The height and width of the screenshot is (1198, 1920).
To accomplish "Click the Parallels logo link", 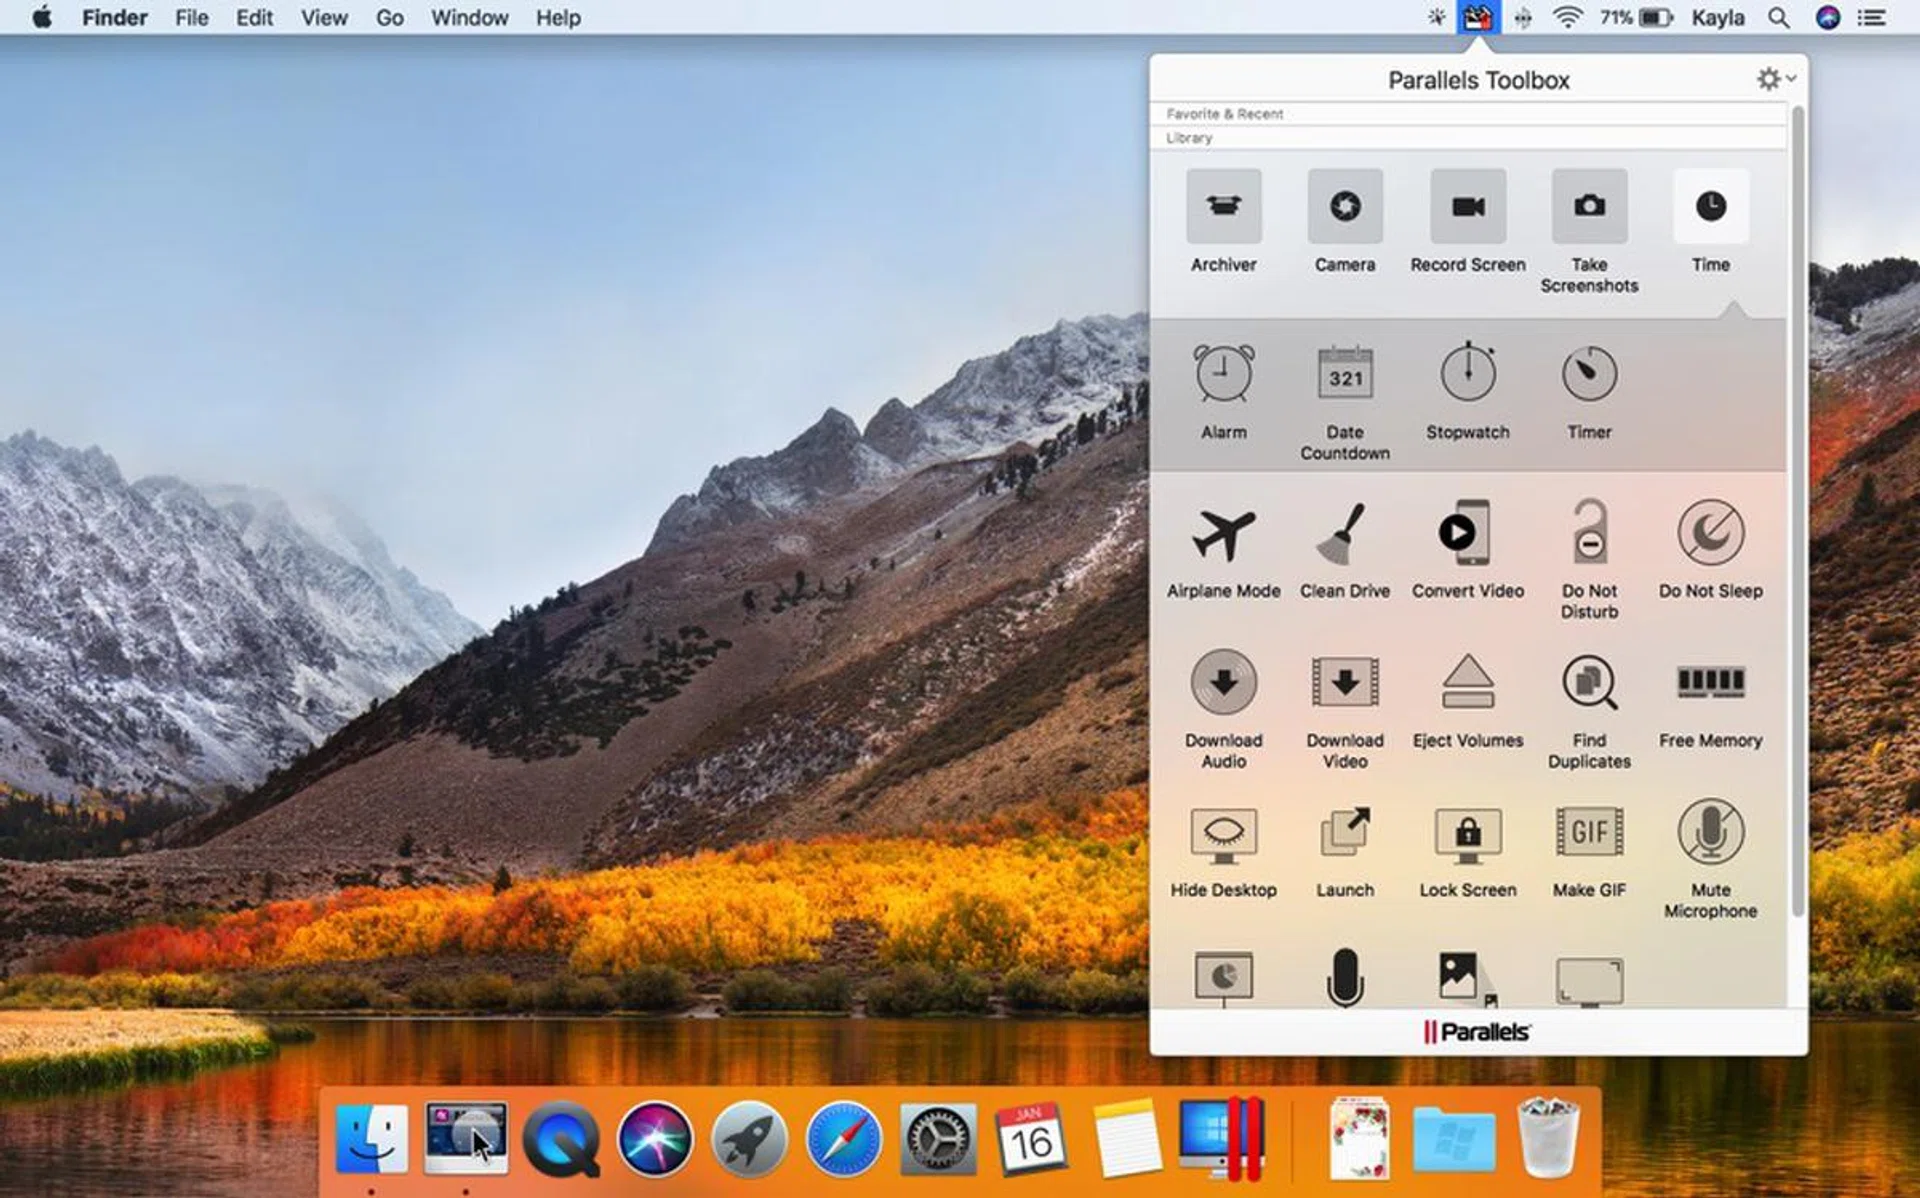I will point(1477,1032).
